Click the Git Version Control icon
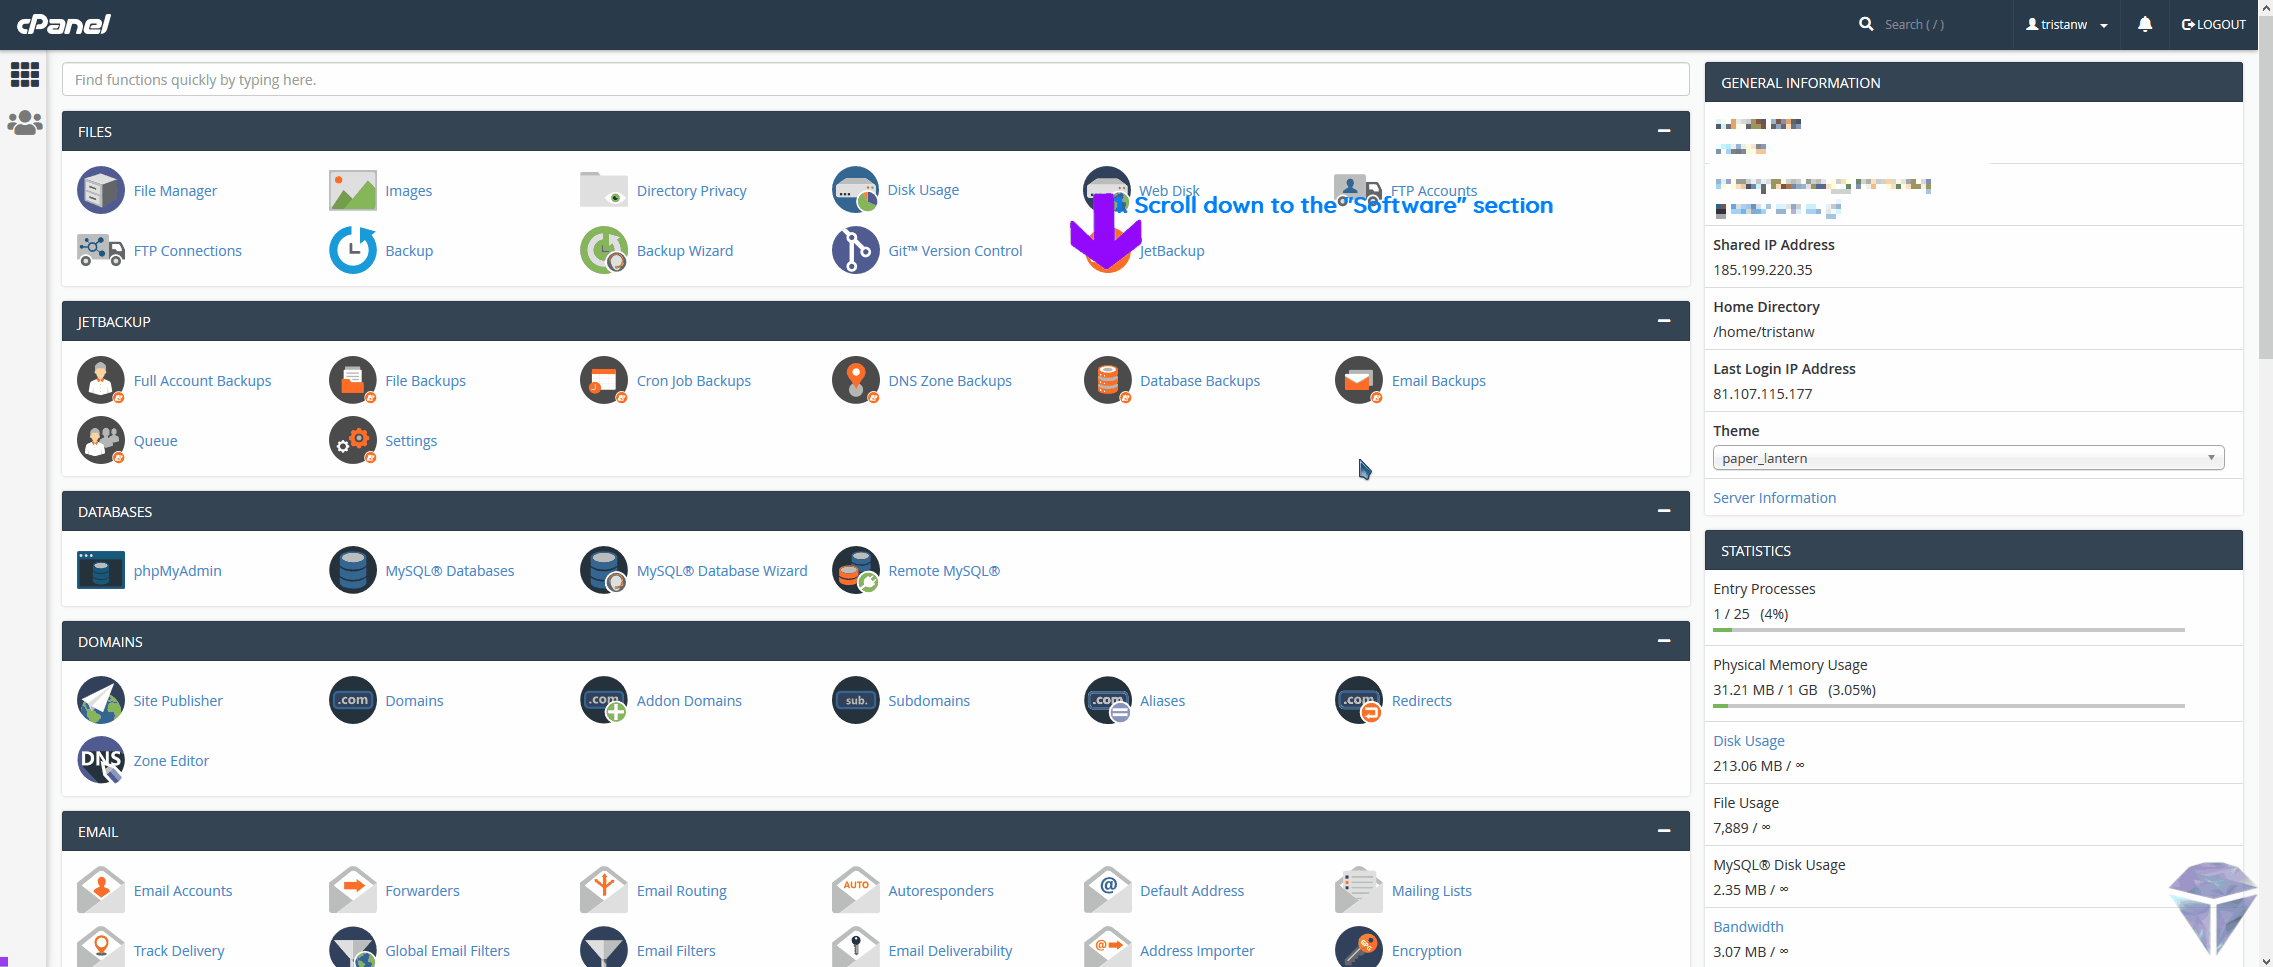This screenshot has width=2273, height=967. coord(855,250)
